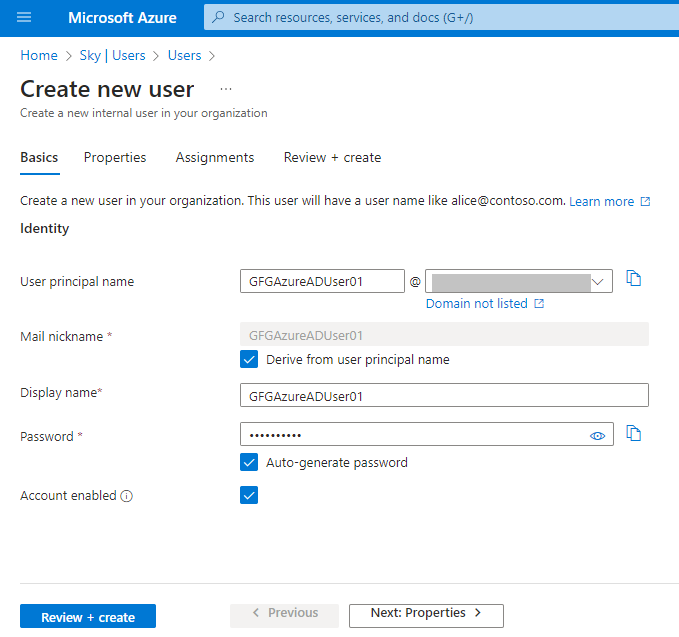Open the ellipsis menu beside Create new user

(x=225, y=89)
